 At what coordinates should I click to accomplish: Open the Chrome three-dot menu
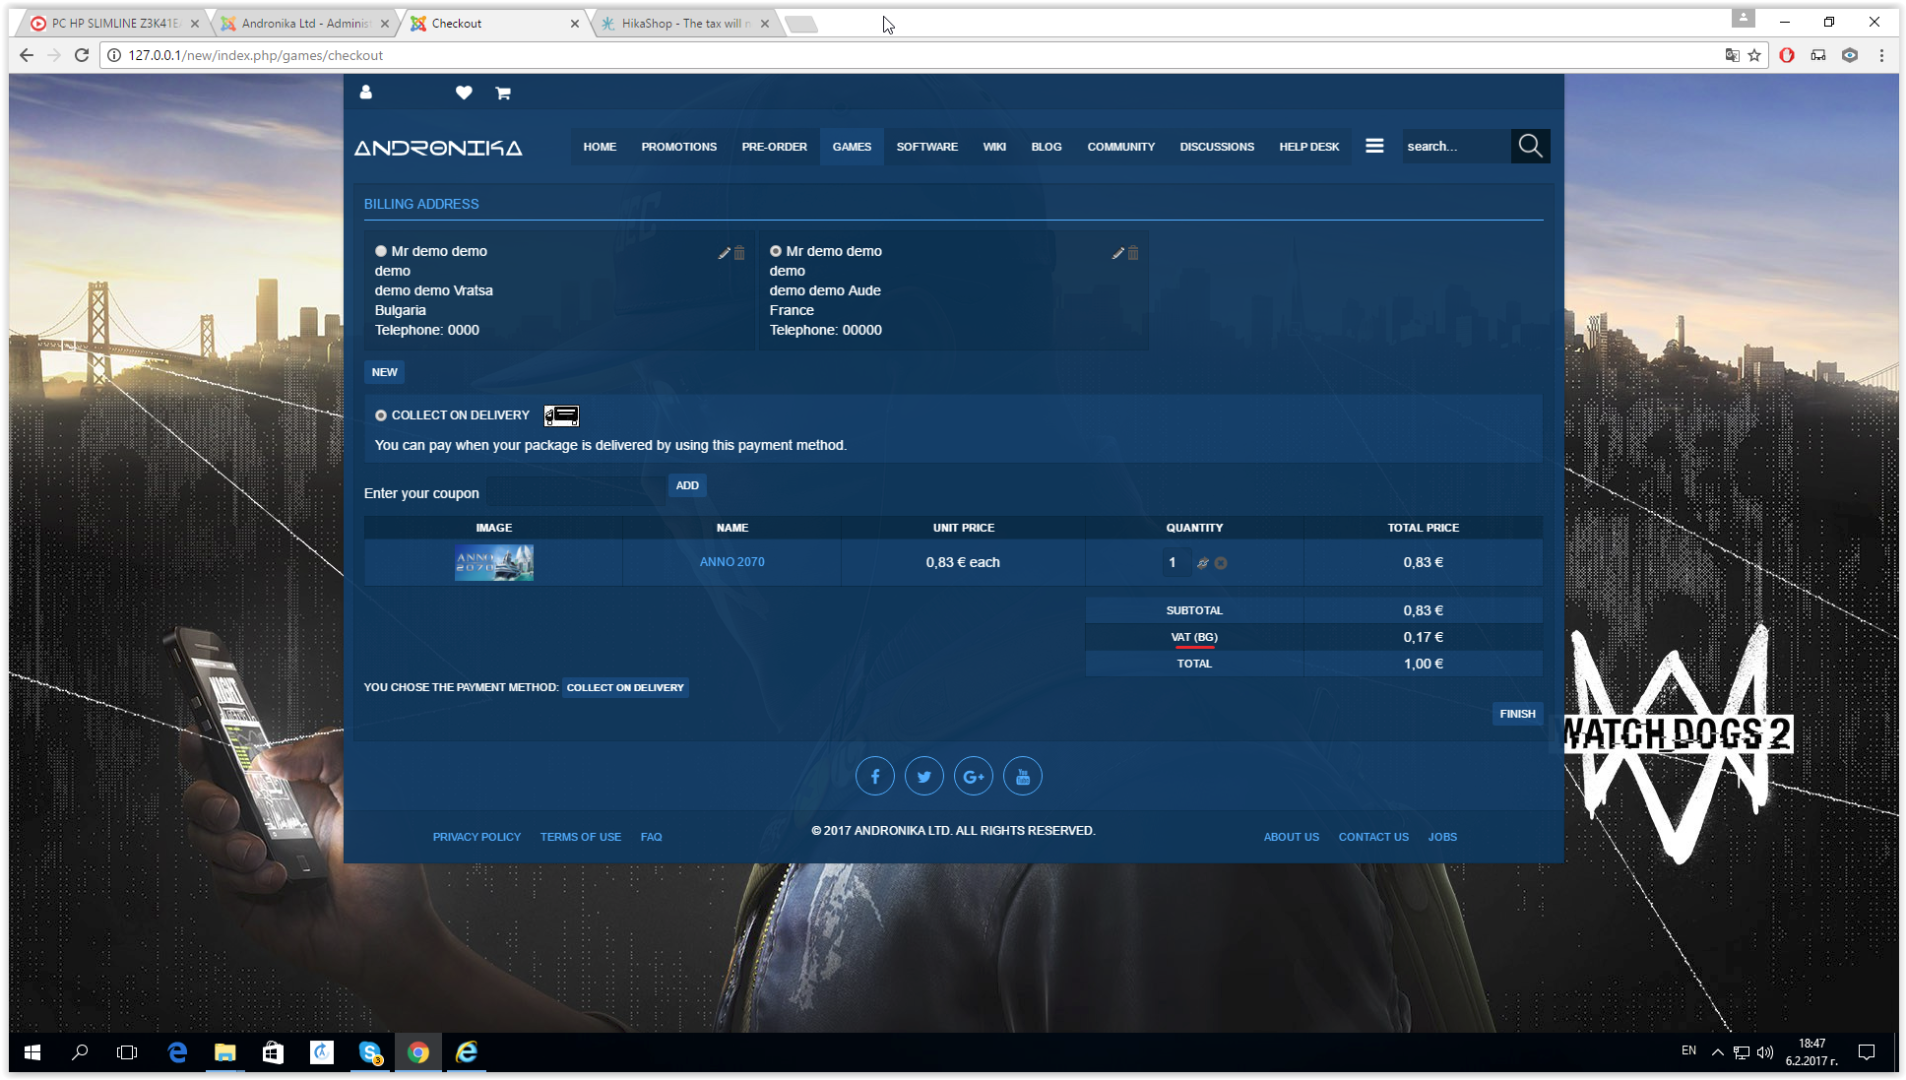[x=1881, y=55]
